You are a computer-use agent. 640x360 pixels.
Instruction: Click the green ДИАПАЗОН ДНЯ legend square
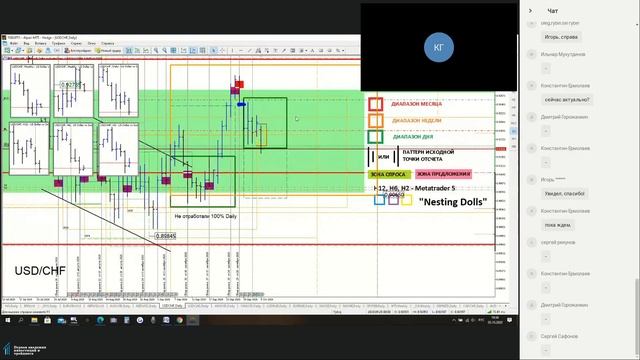tap(376, 137)
